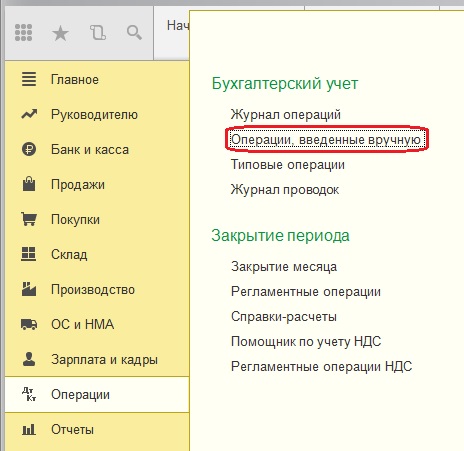Open the History scroll icon
The image size is (464, 451).
98,33
